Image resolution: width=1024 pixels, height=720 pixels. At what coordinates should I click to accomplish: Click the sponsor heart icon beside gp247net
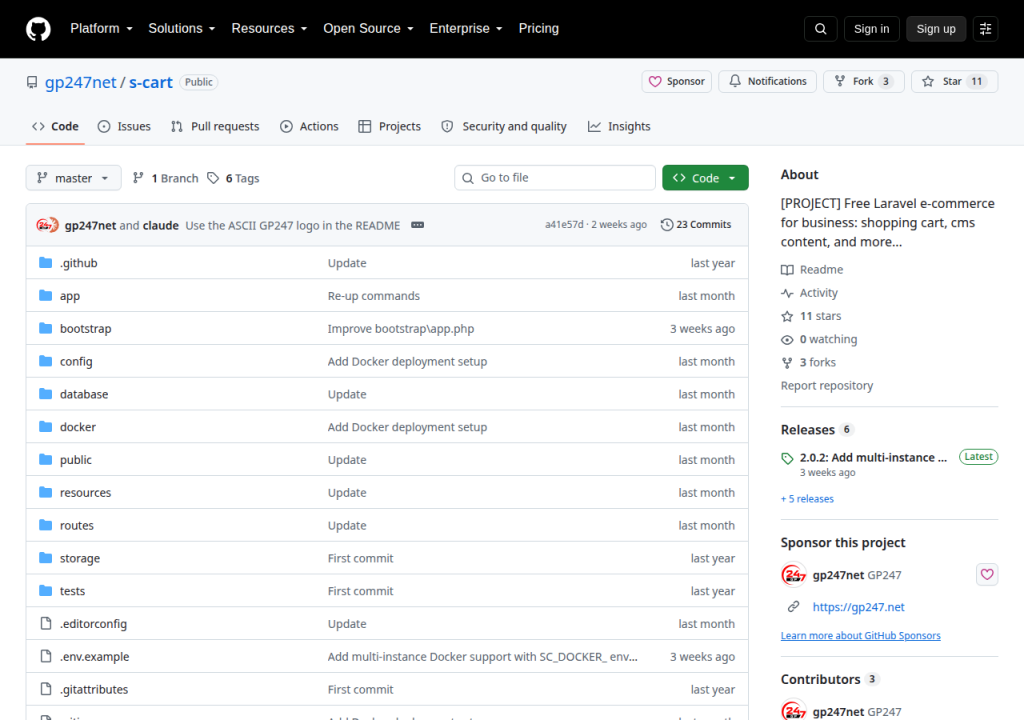987,574
